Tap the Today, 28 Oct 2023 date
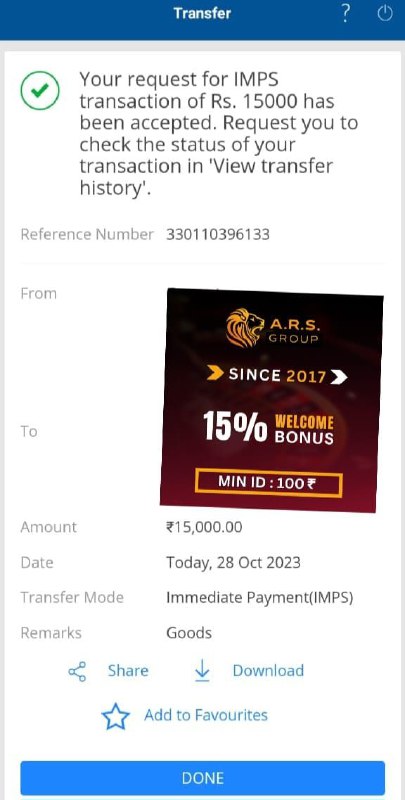 [x=233, y=563]
